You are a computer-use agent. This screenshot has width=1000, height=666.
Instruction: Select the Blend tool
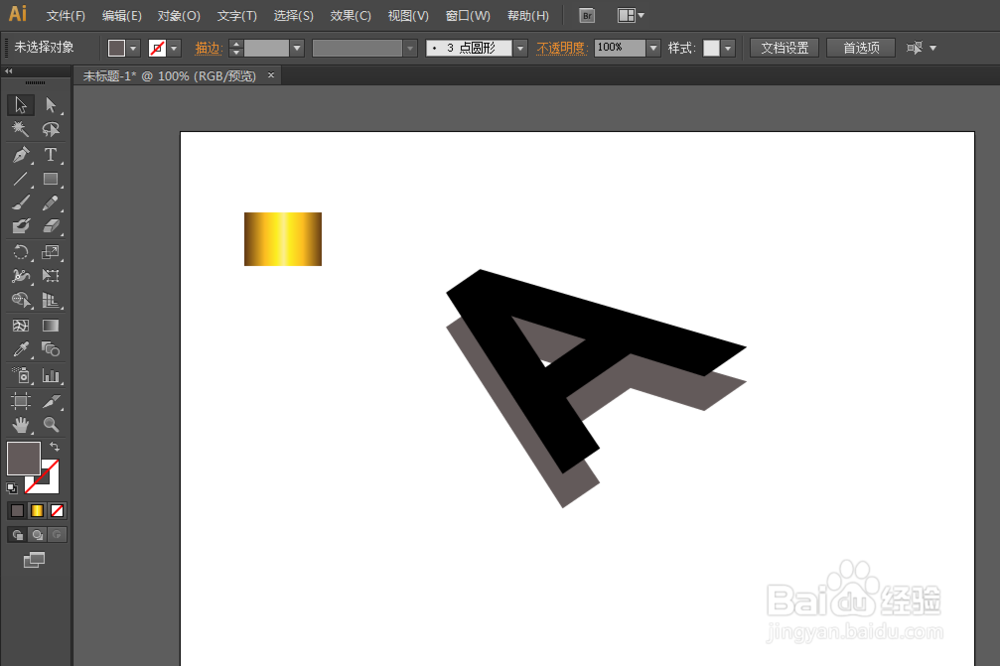(50, 349)
